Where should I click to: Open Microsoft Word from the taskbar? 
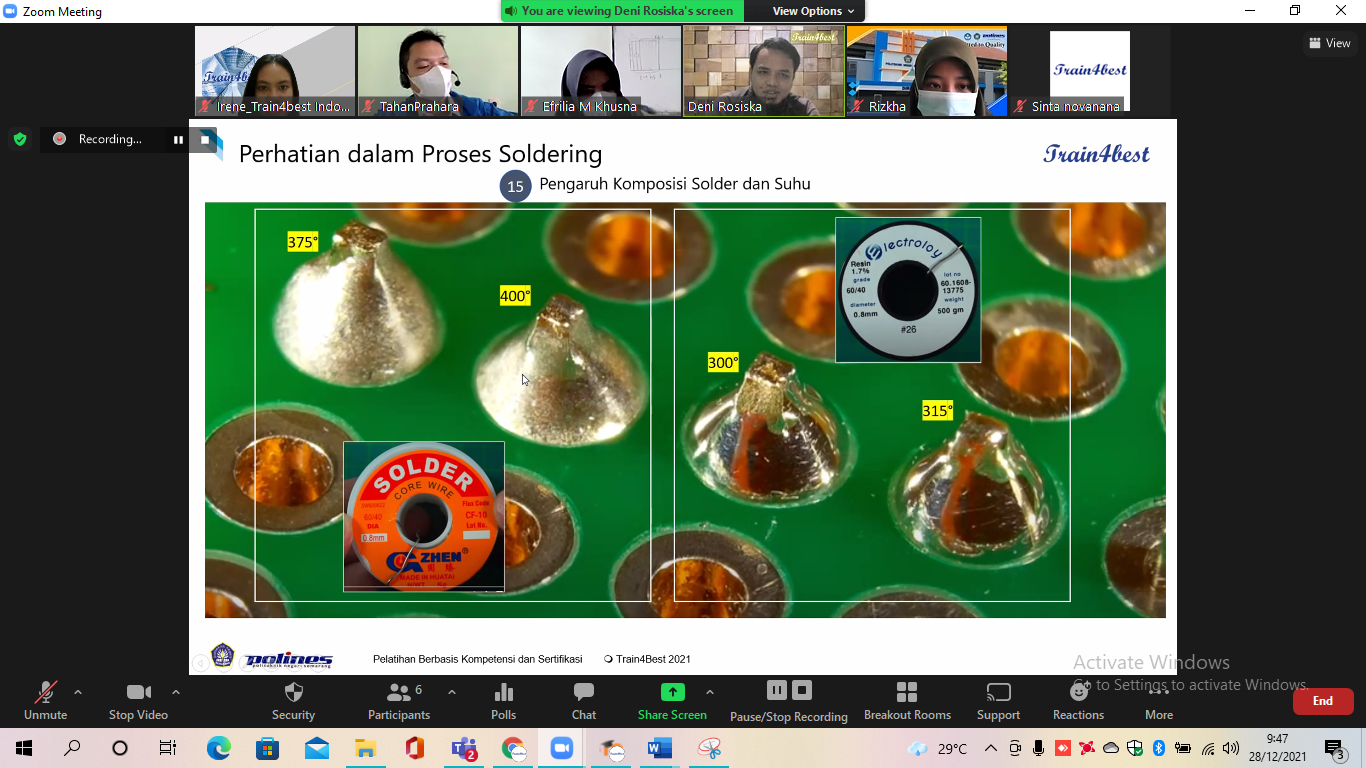click(660, 748)
